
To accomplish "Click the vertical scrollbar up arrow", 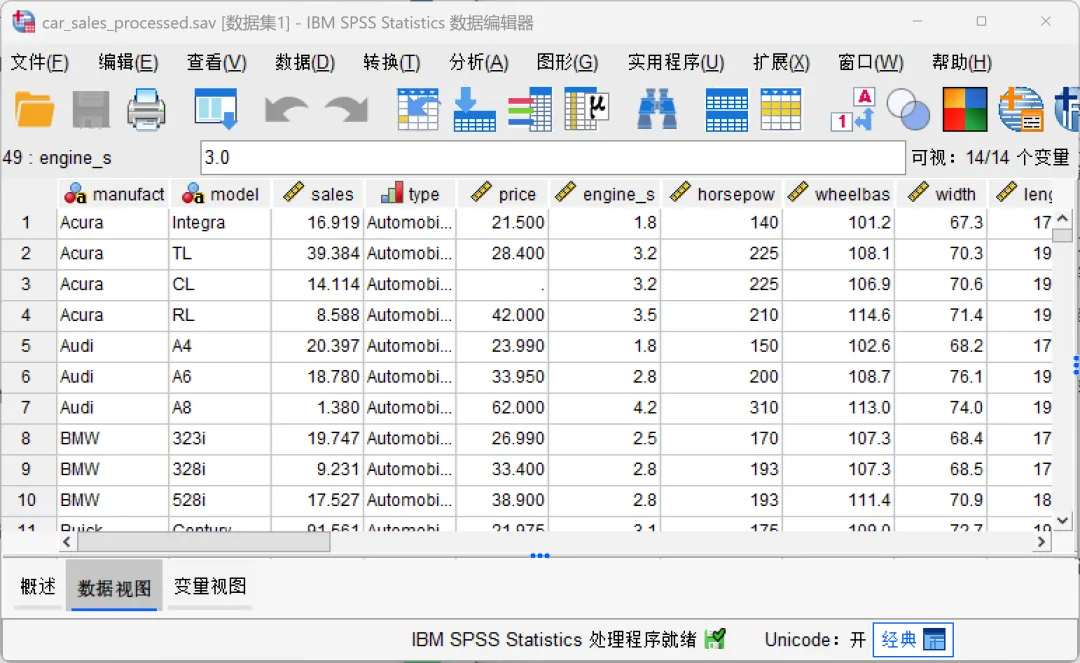I will click(1063, 218).
